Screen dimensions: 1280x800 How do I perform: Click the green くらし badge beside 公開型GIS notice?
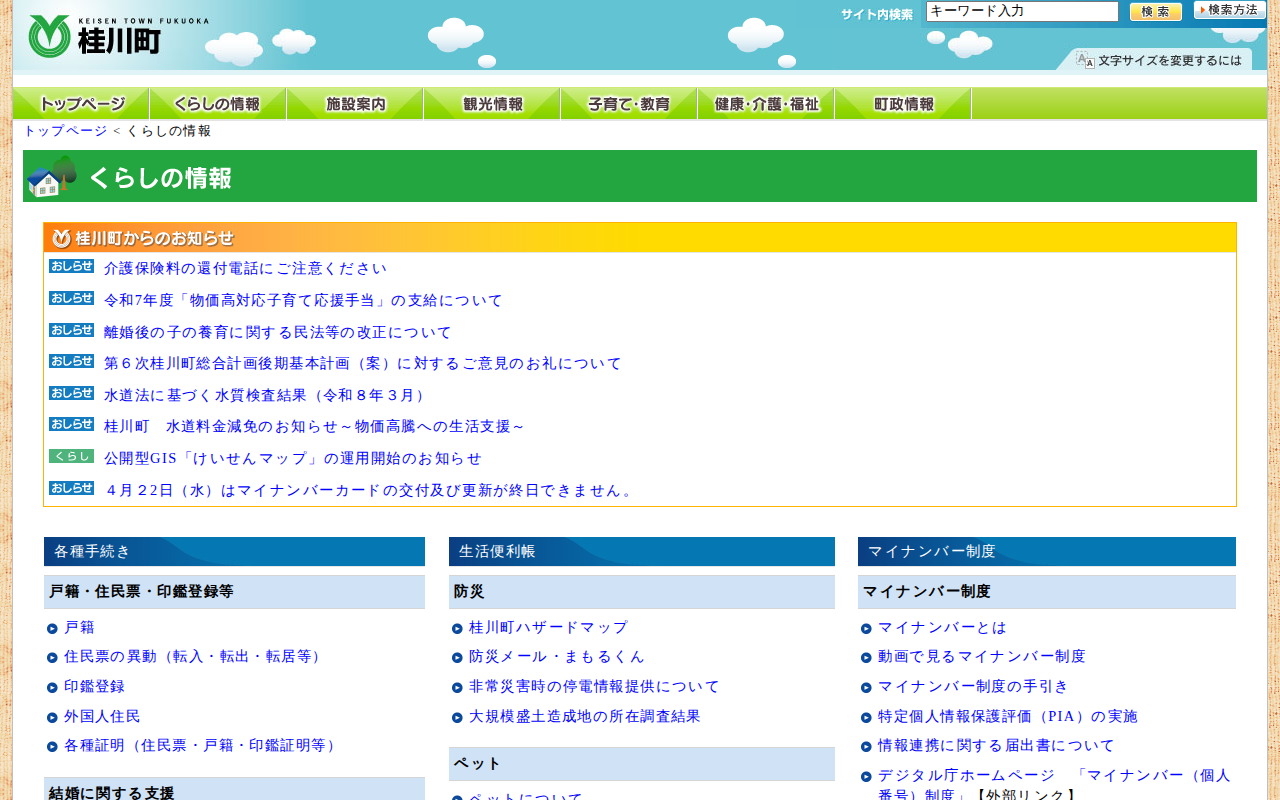(x=71, y=456)
